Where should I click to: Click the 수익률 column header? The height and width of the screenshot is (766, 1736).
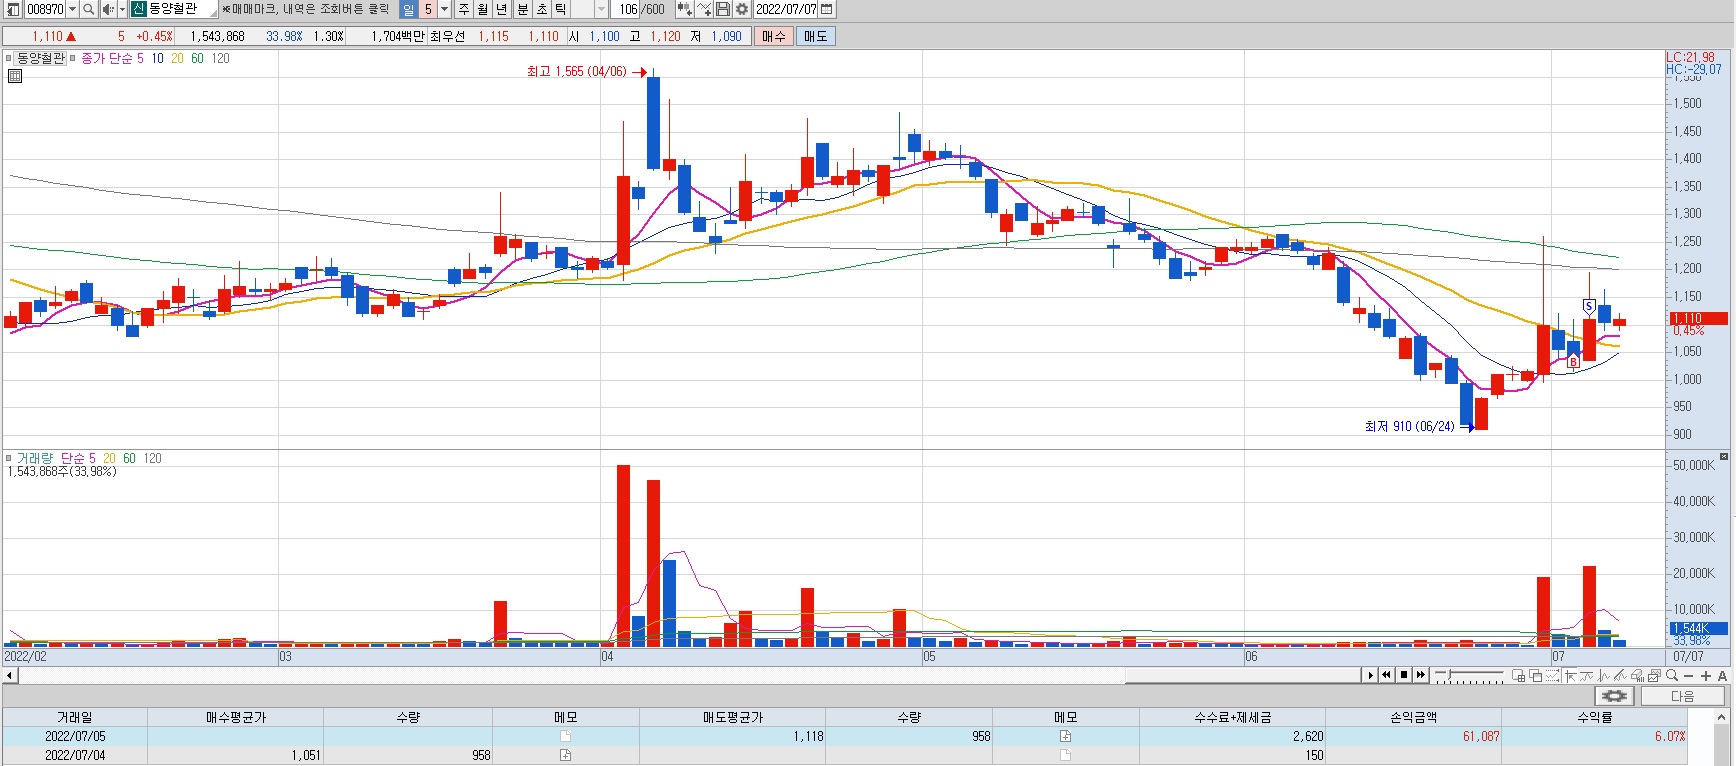[x=1594, y=717]
